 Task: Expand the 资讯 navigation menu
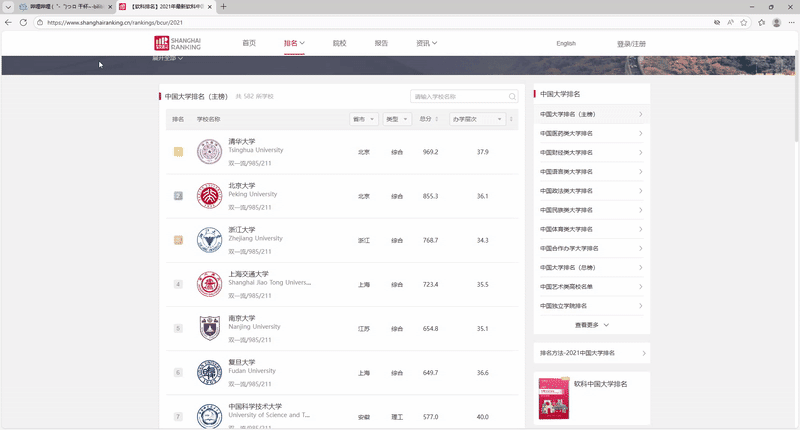[427, 43]
